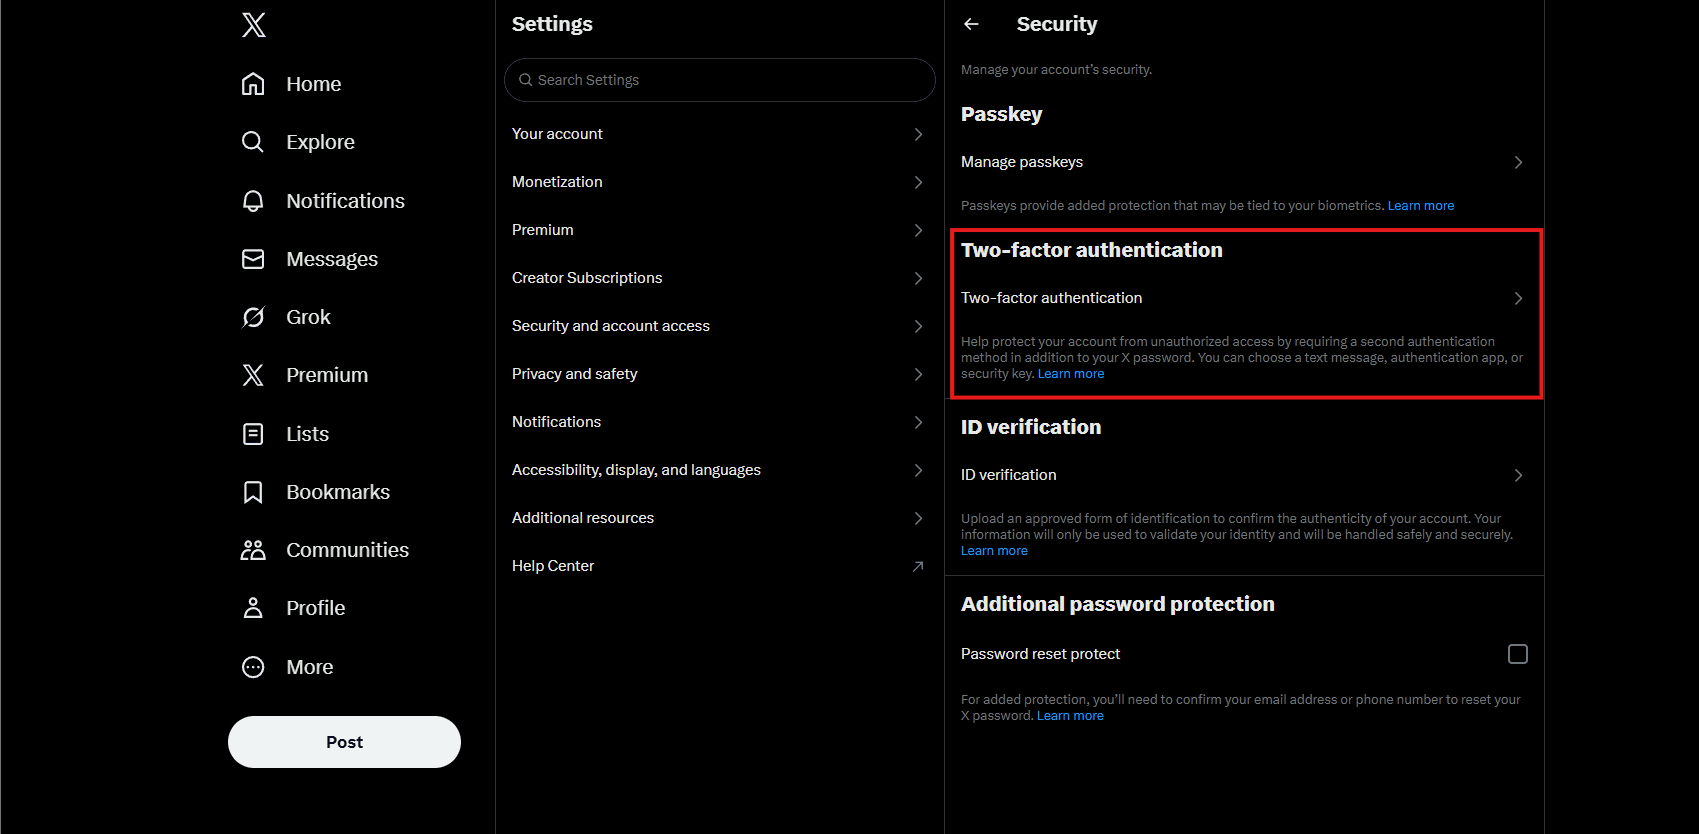The image size is (1699, 834).
Task: Click the Search Settings input field
Action: coord(718,80)
